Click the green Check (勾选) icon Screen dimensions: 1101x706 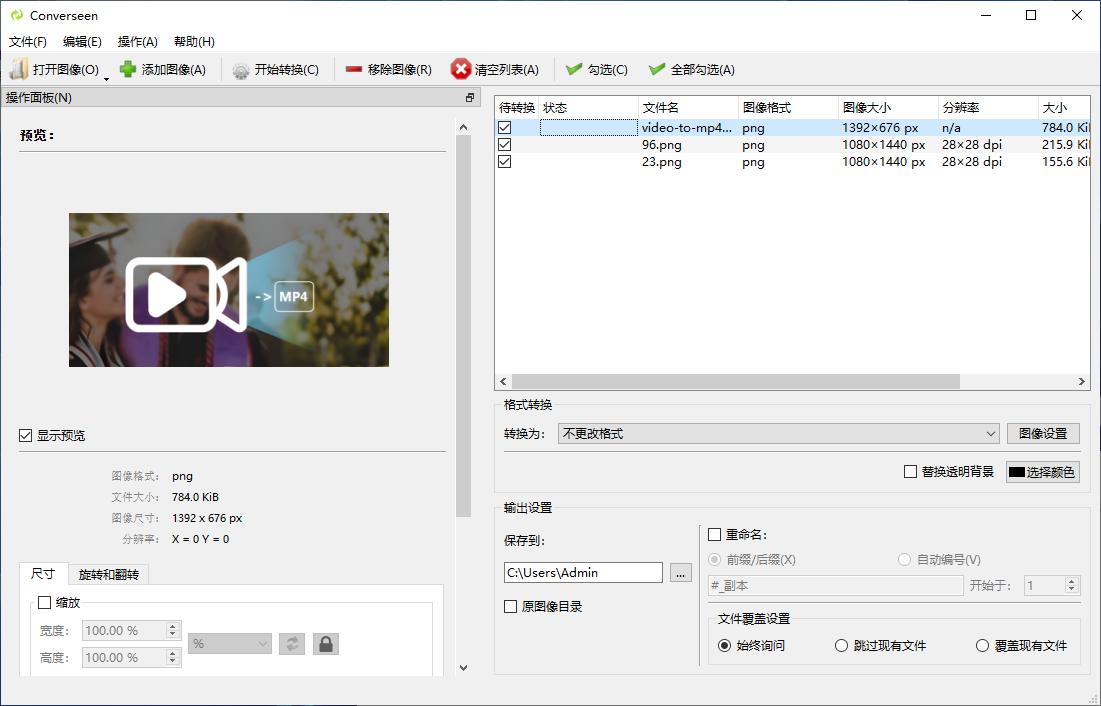[574, 69]
